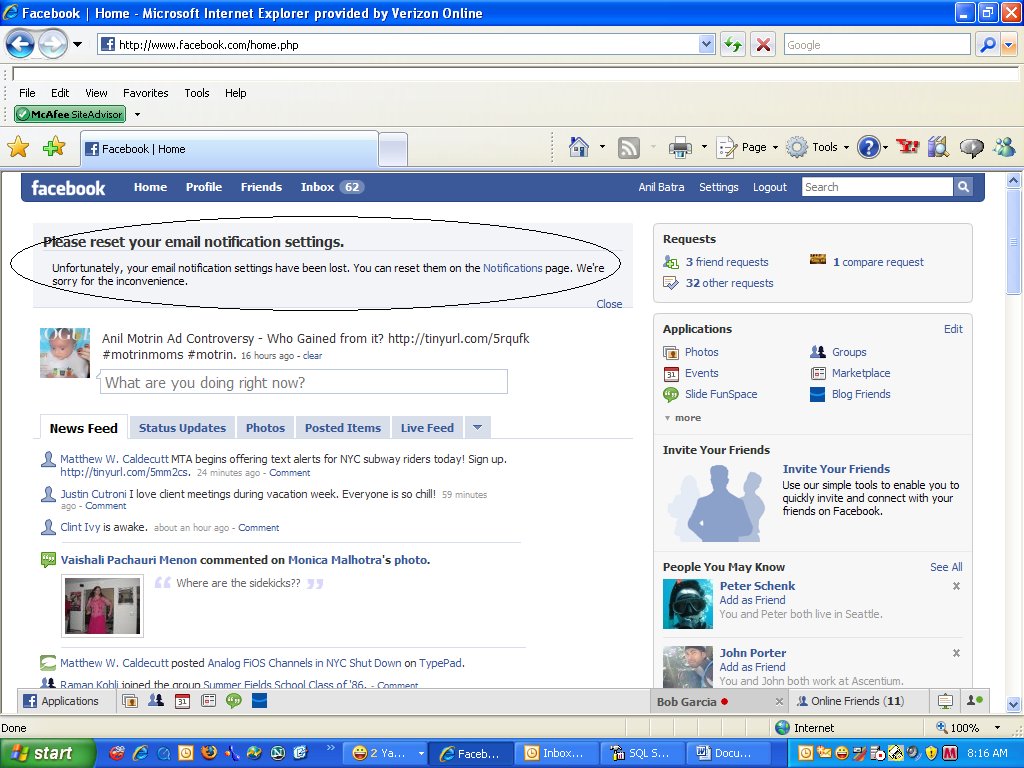Open the Photos application in the sidebar
1024x768 pixels.
pyautogui.click(x=702, y=352)
